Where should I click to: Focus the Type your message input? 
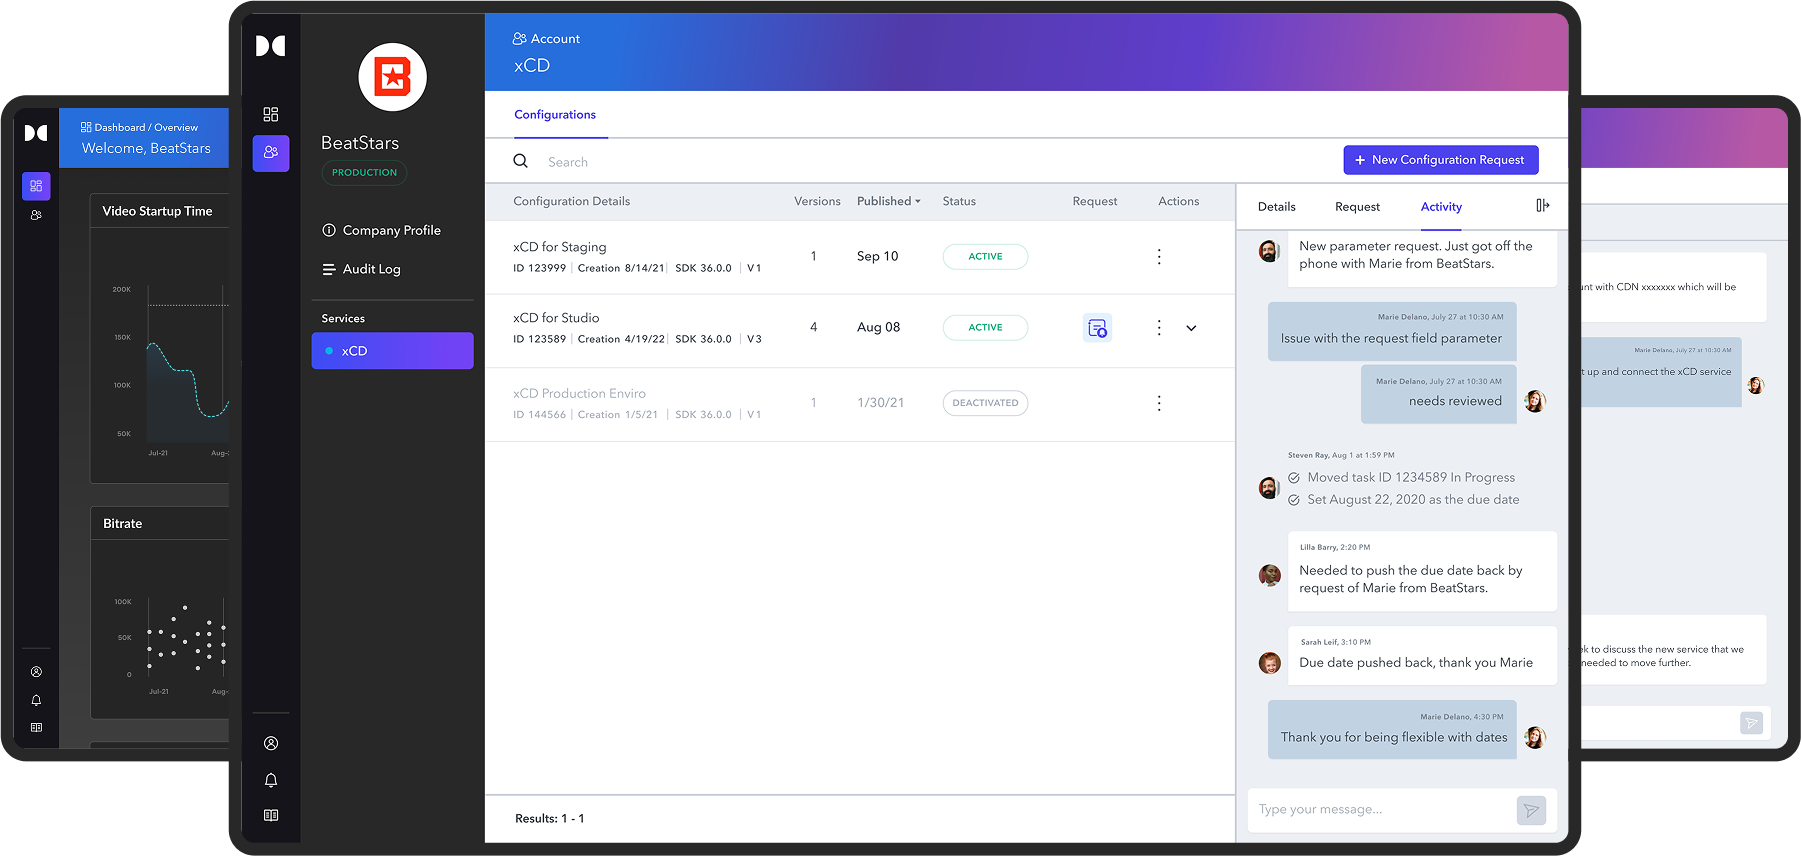click(1380, 810)
